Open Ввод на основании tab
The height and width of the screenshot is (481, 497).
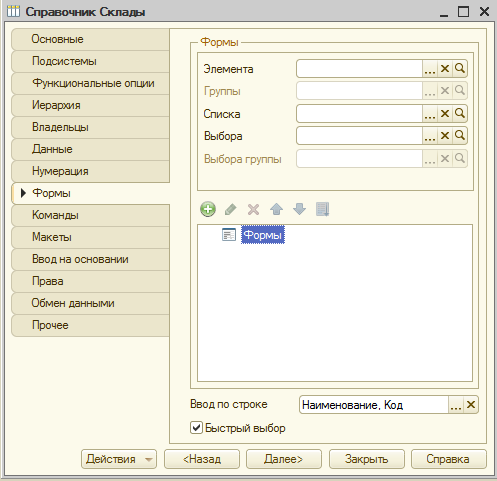[90, 259]
